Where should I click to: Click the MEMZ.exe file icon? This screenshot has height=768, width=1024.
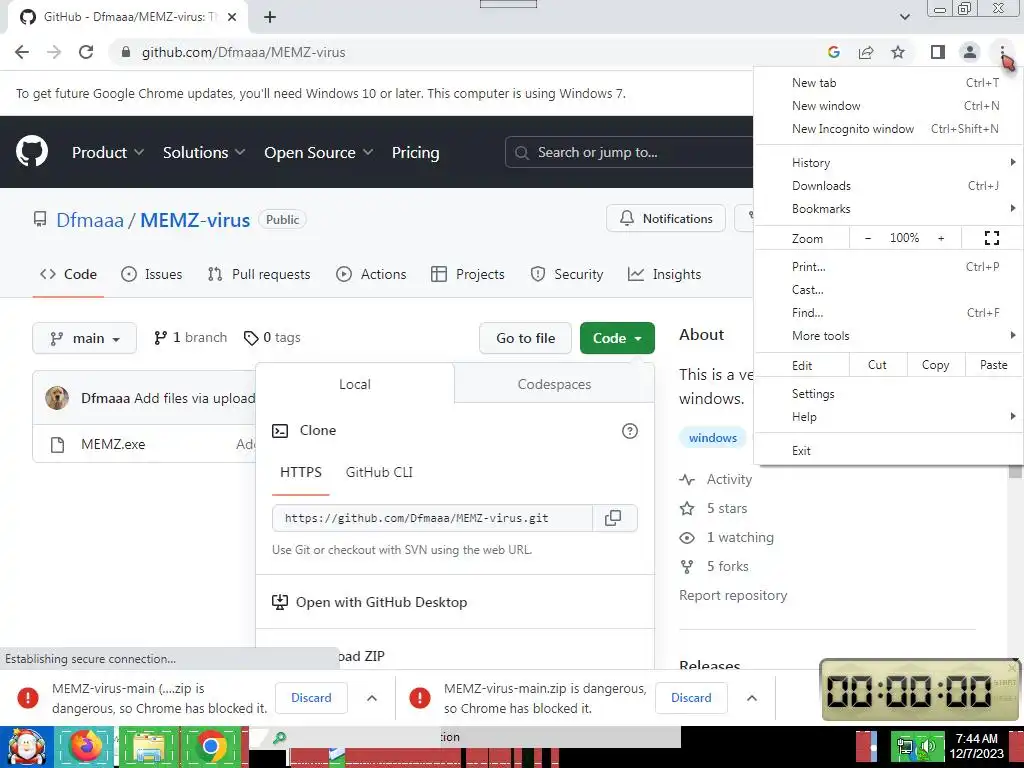point(57,445)
